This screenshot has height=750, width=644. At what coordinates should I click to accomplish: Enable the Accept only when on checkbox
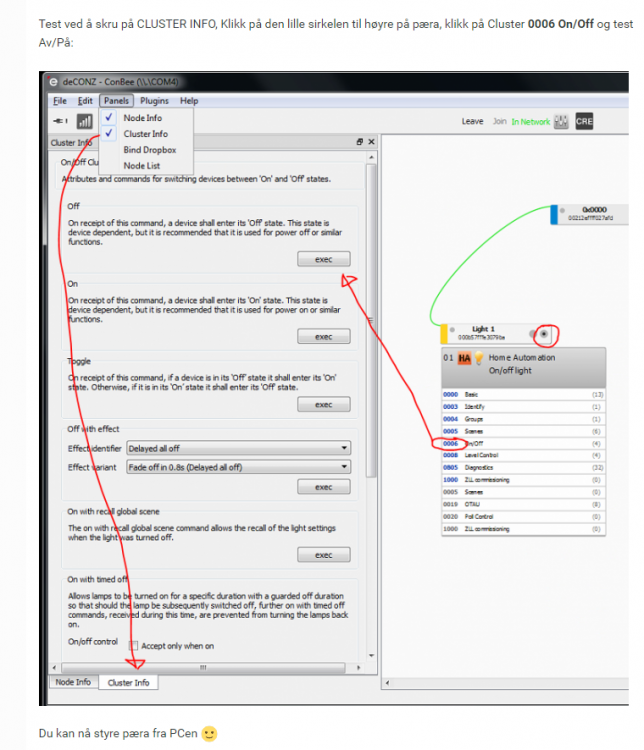point(134,646)
